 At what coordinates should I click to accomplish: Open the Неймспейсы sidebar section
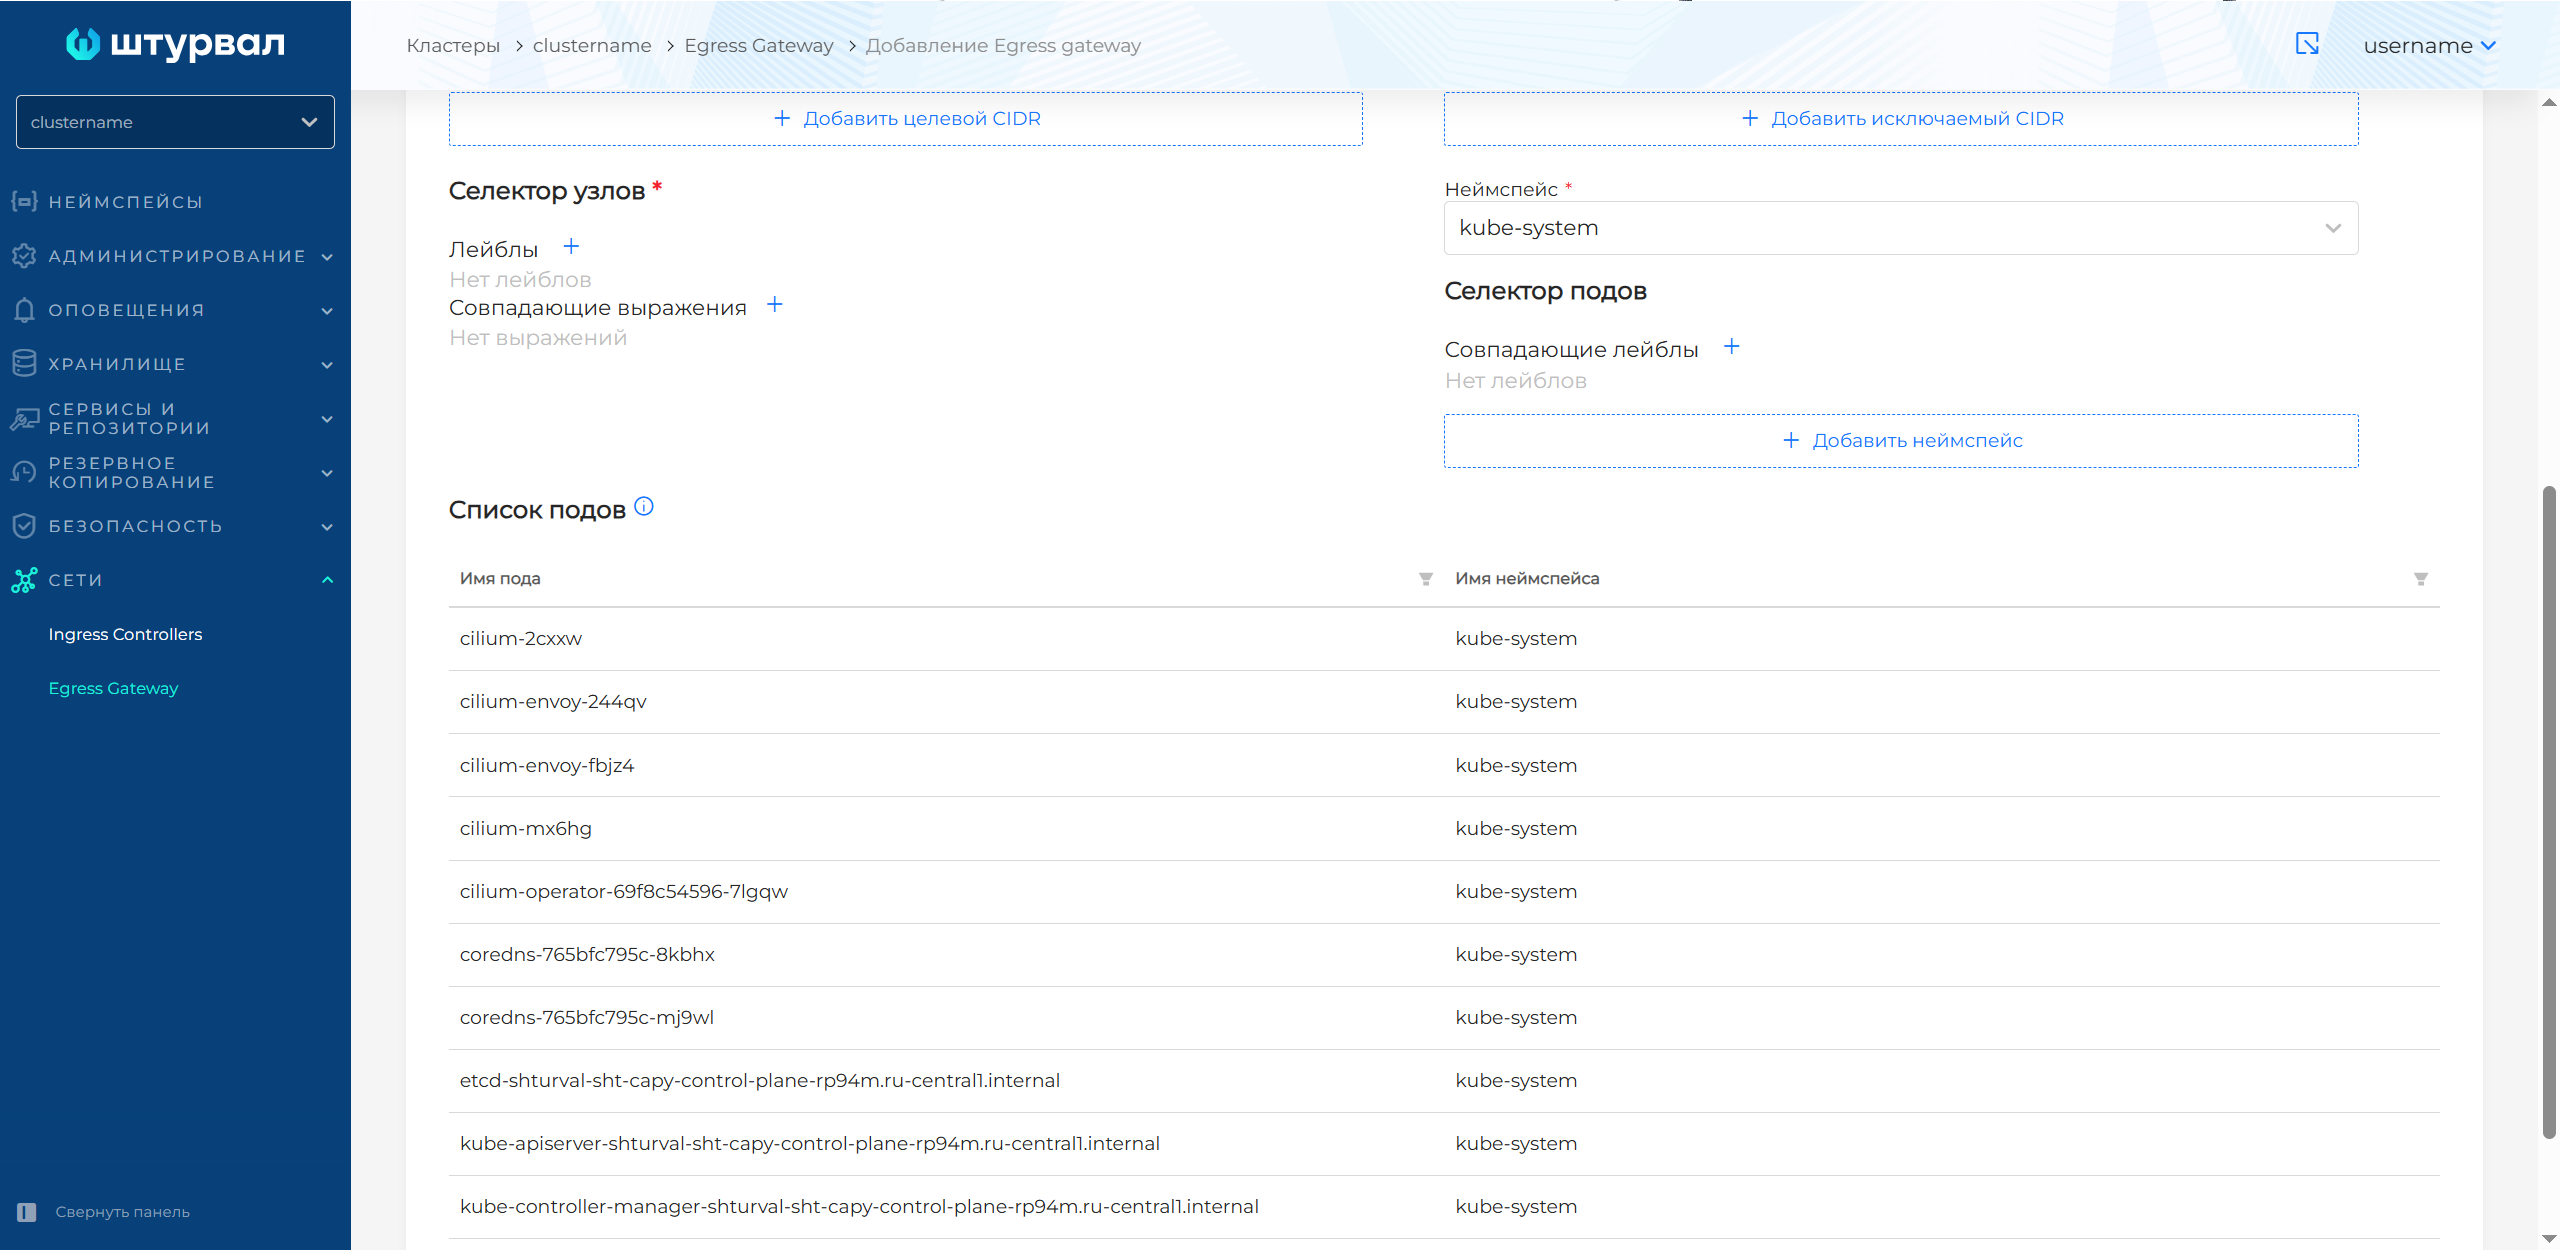[125, 202]
